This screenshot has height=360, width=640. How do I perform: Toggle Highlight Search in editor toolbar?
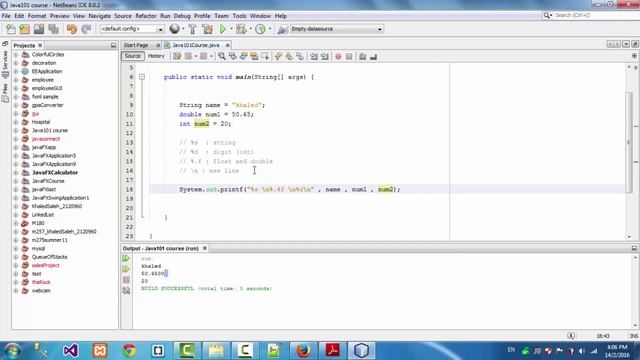(254, 56)
